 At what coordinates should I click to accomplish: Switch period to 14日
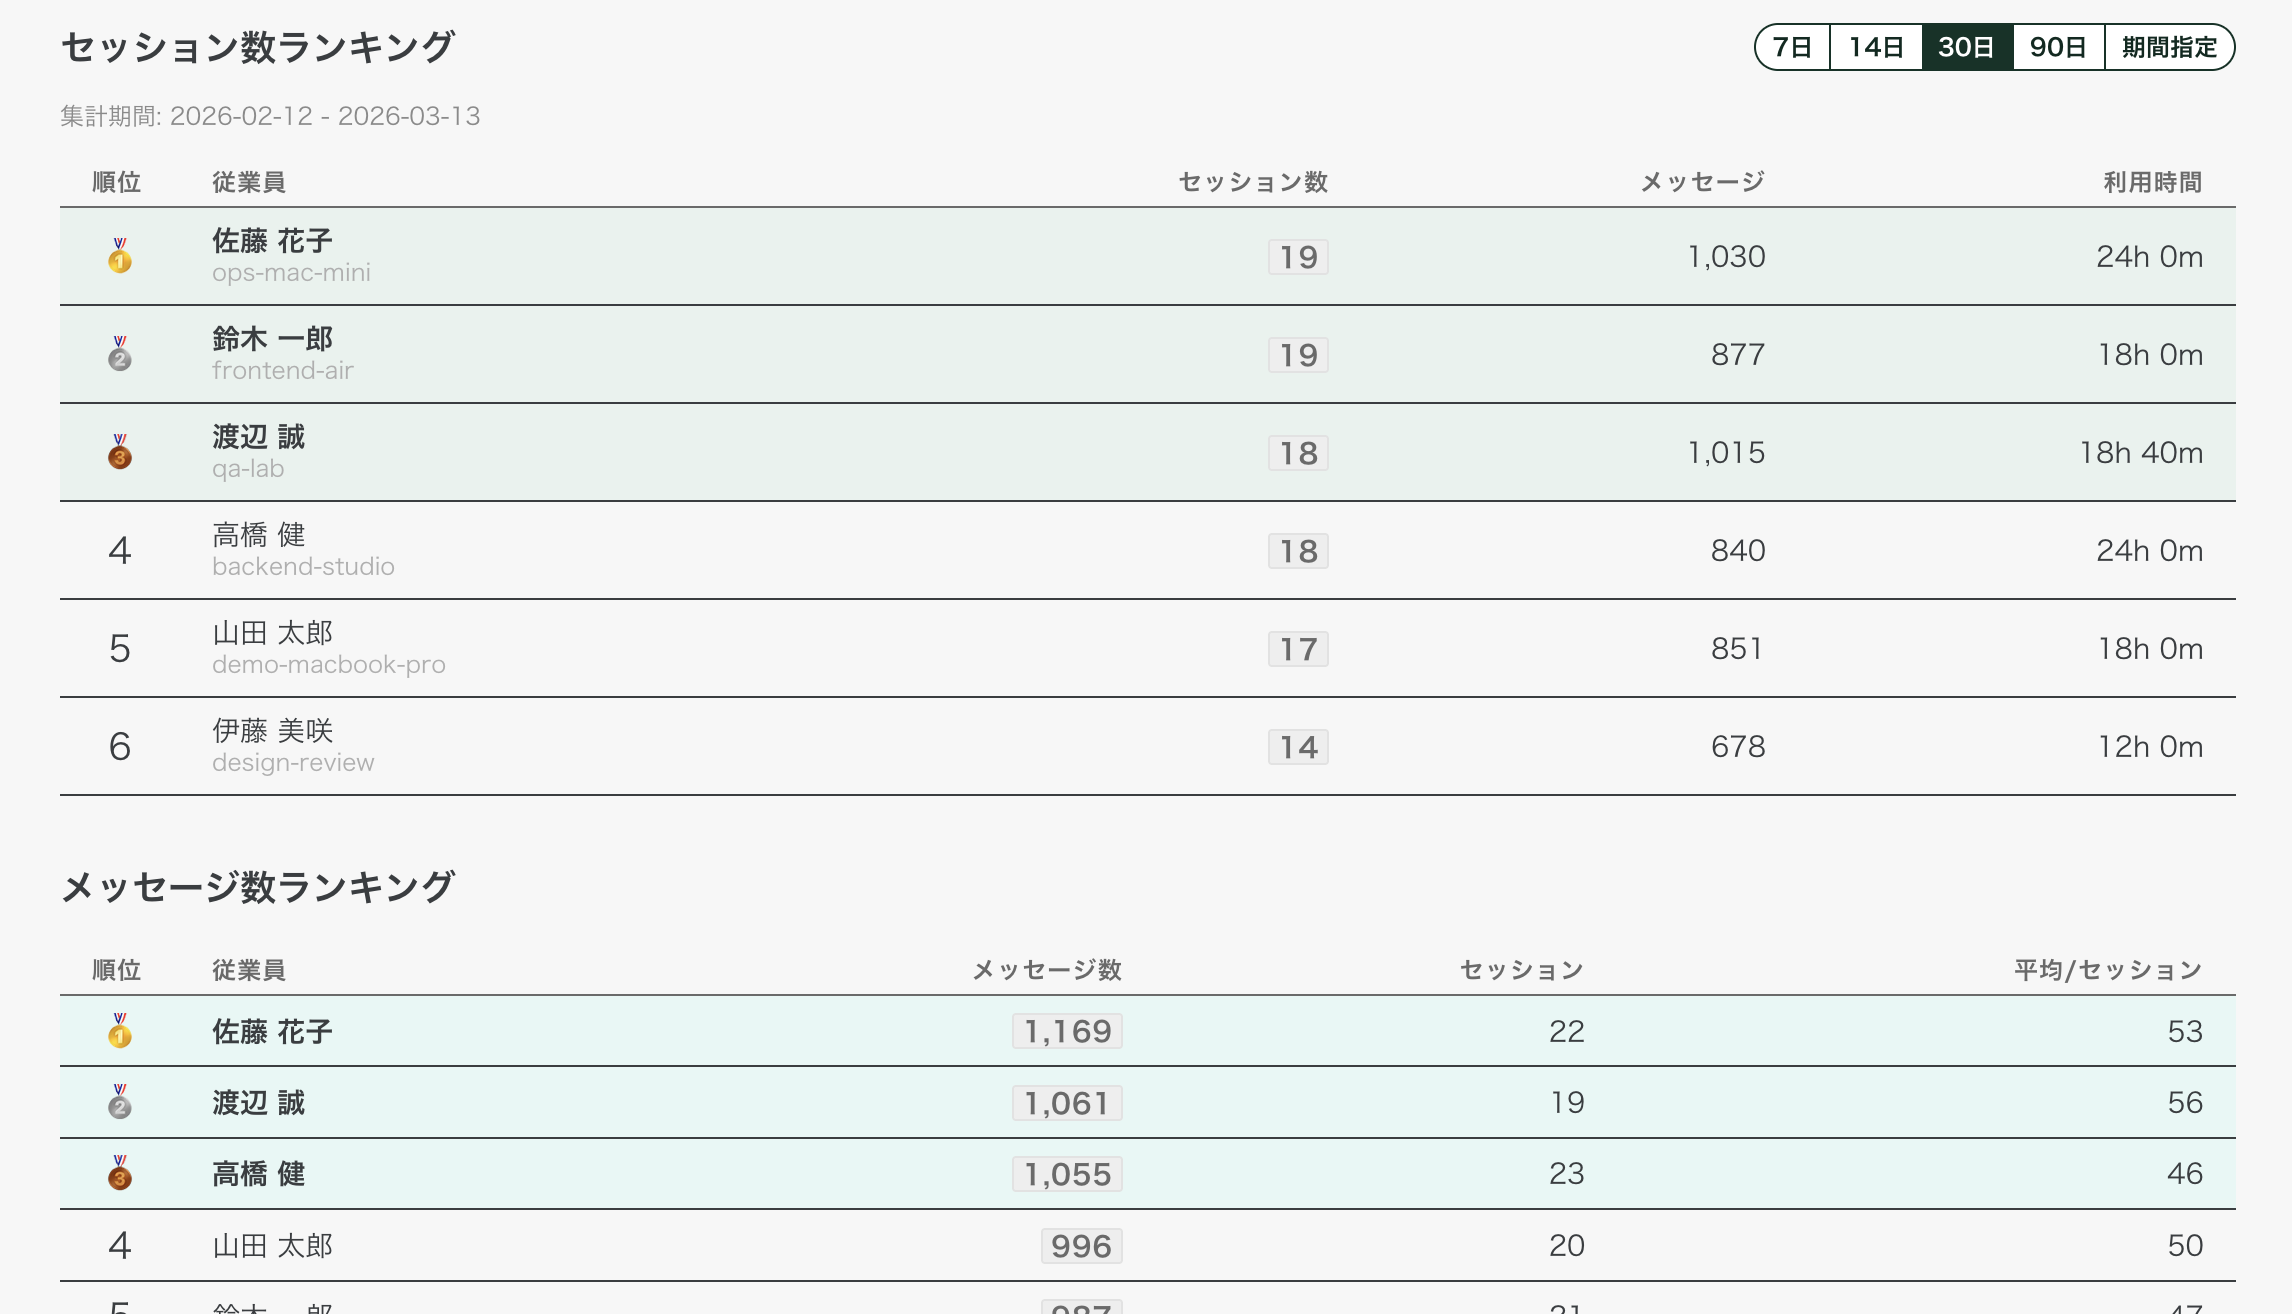[1876, 47]
